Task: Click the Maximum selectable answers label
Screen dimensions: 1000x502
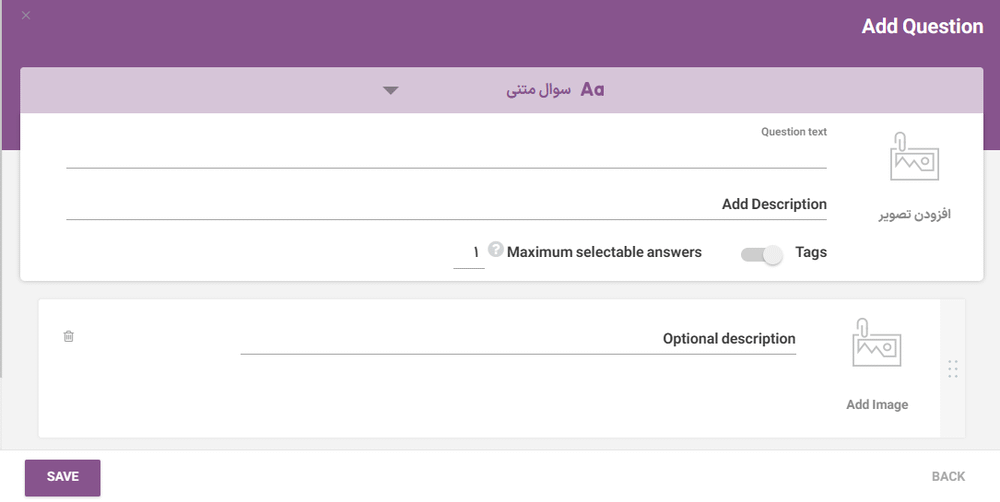Action: [604, 253]
